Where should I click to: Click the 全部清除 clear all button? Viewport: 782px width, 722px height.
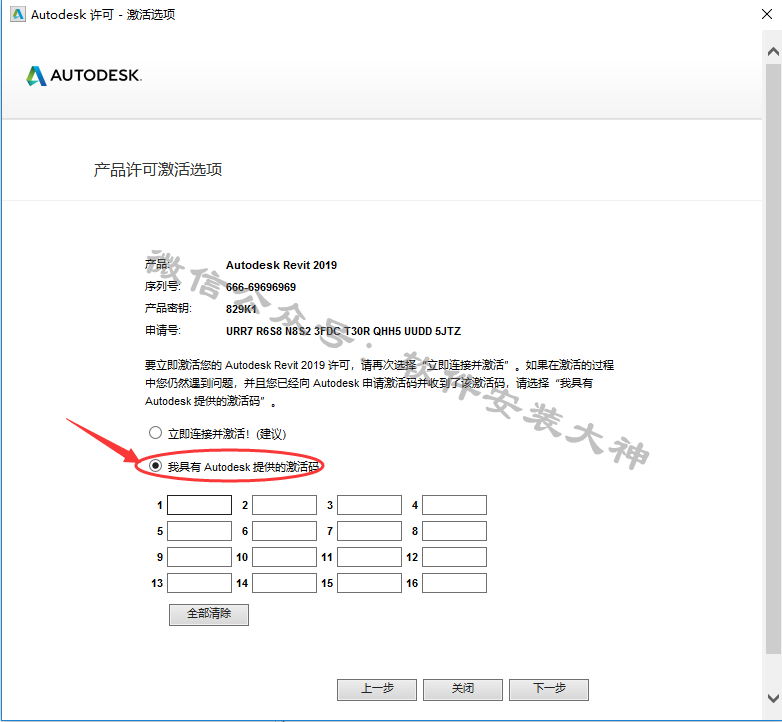point(209,614)
